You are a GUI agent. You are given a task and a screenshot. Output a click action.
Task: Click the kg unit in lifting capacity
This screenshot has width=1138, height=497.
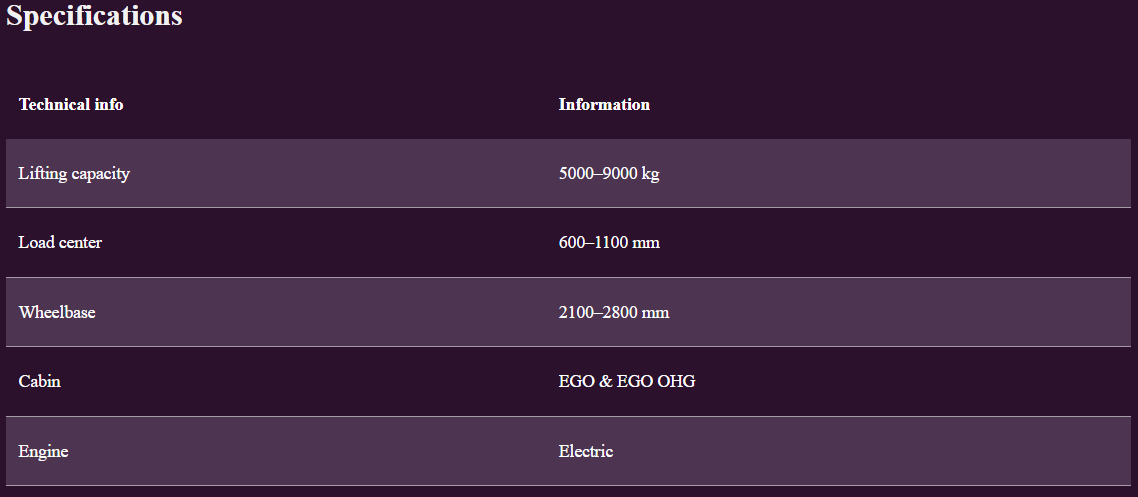tap(650, 174)
